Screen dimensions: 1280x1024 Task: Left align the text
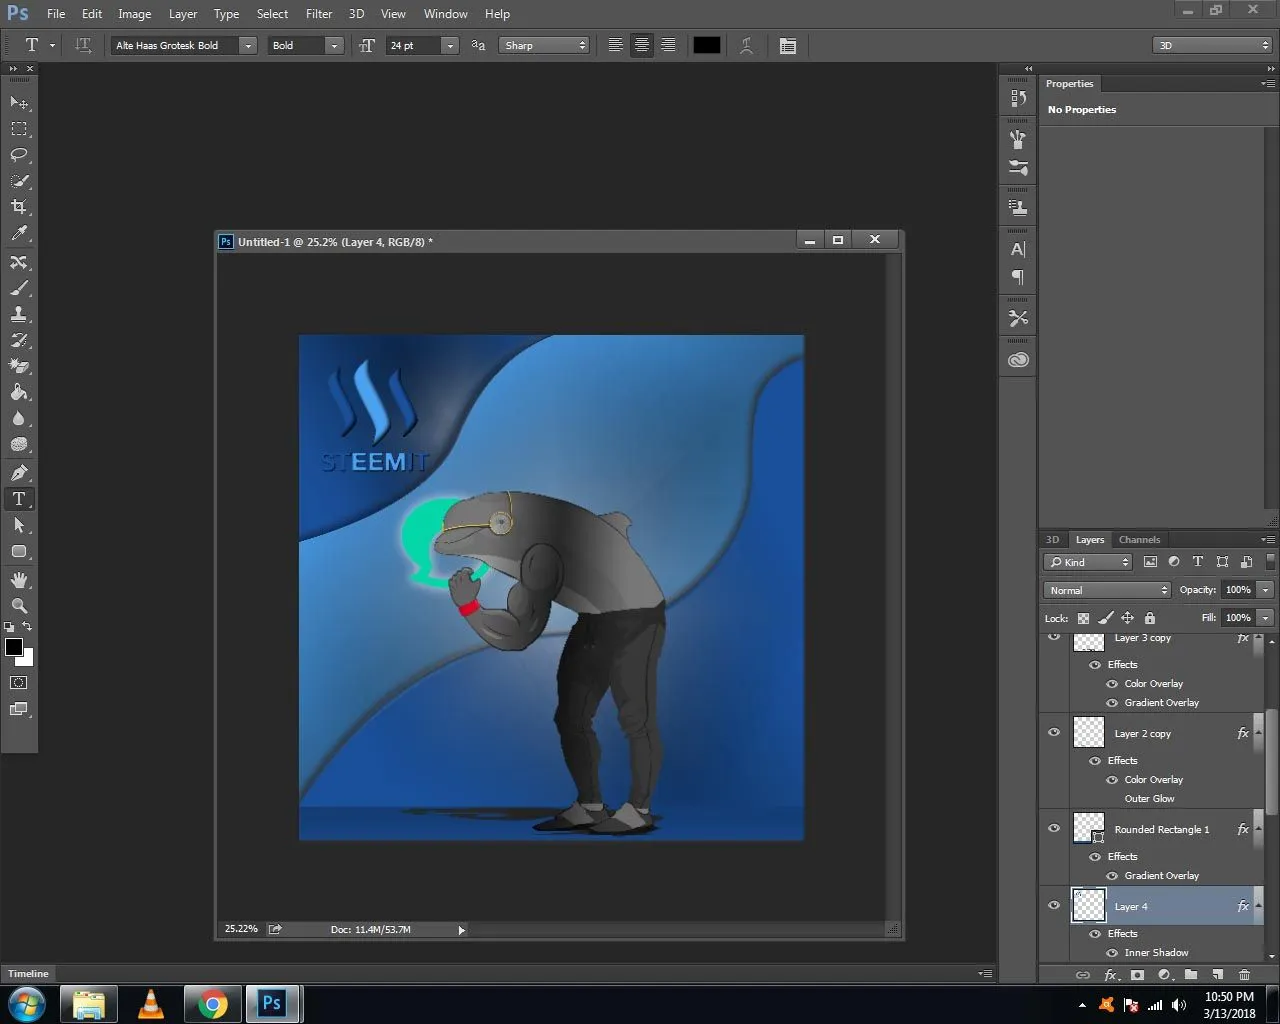coord(616,45)
